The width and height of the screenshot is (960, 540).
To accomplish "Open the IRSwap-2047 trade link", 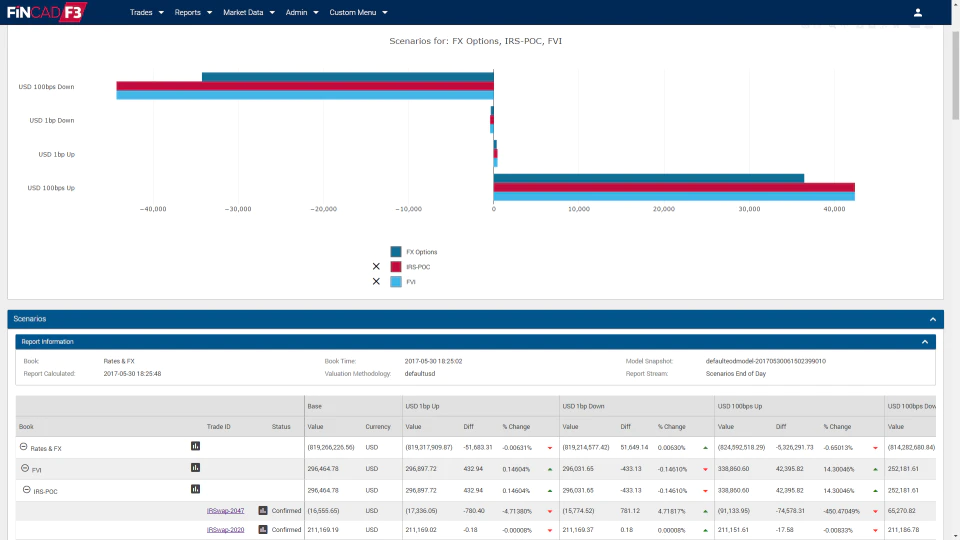I will 225,511.
